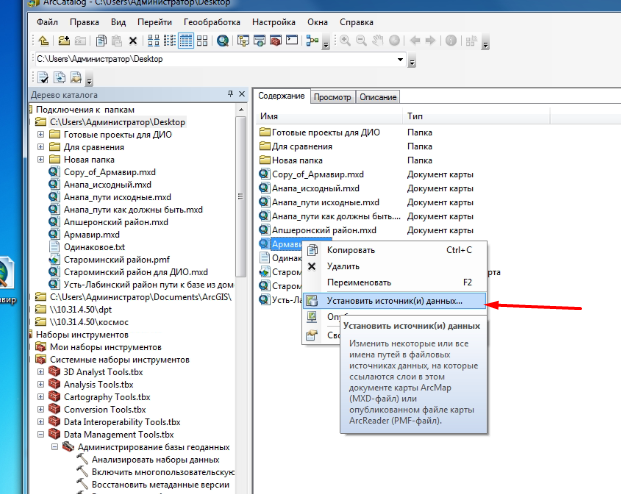Switch to List view mode

tap(170, 40)
